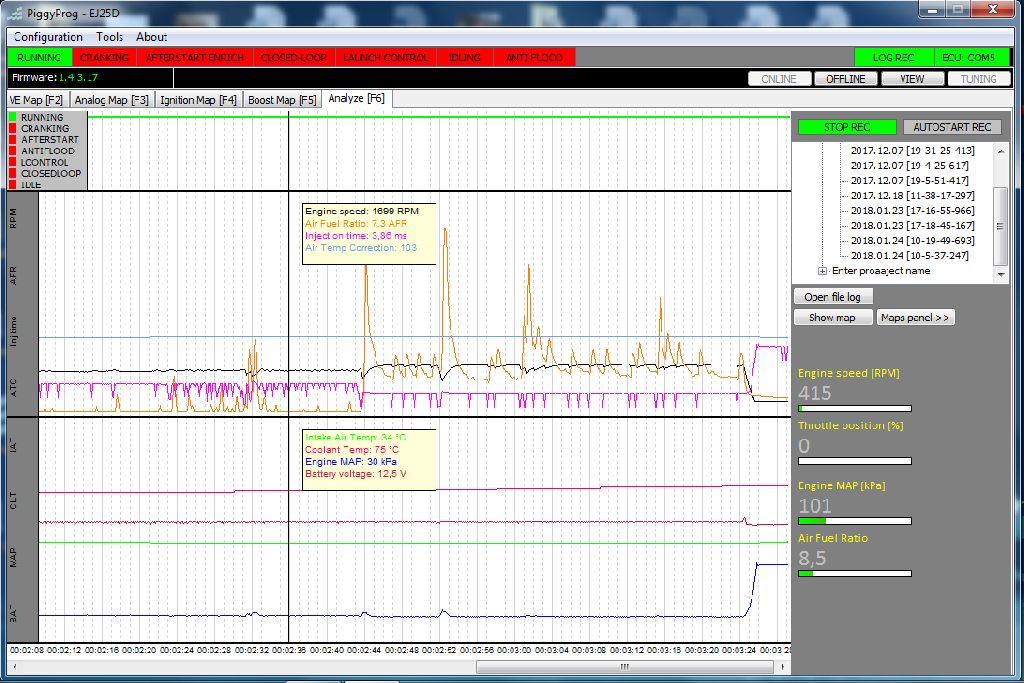Image resolution: width=1024 pixels, height=683 pixels.
Task: Toggle STOP REC recording button
Action: click(x=847, y=127)
